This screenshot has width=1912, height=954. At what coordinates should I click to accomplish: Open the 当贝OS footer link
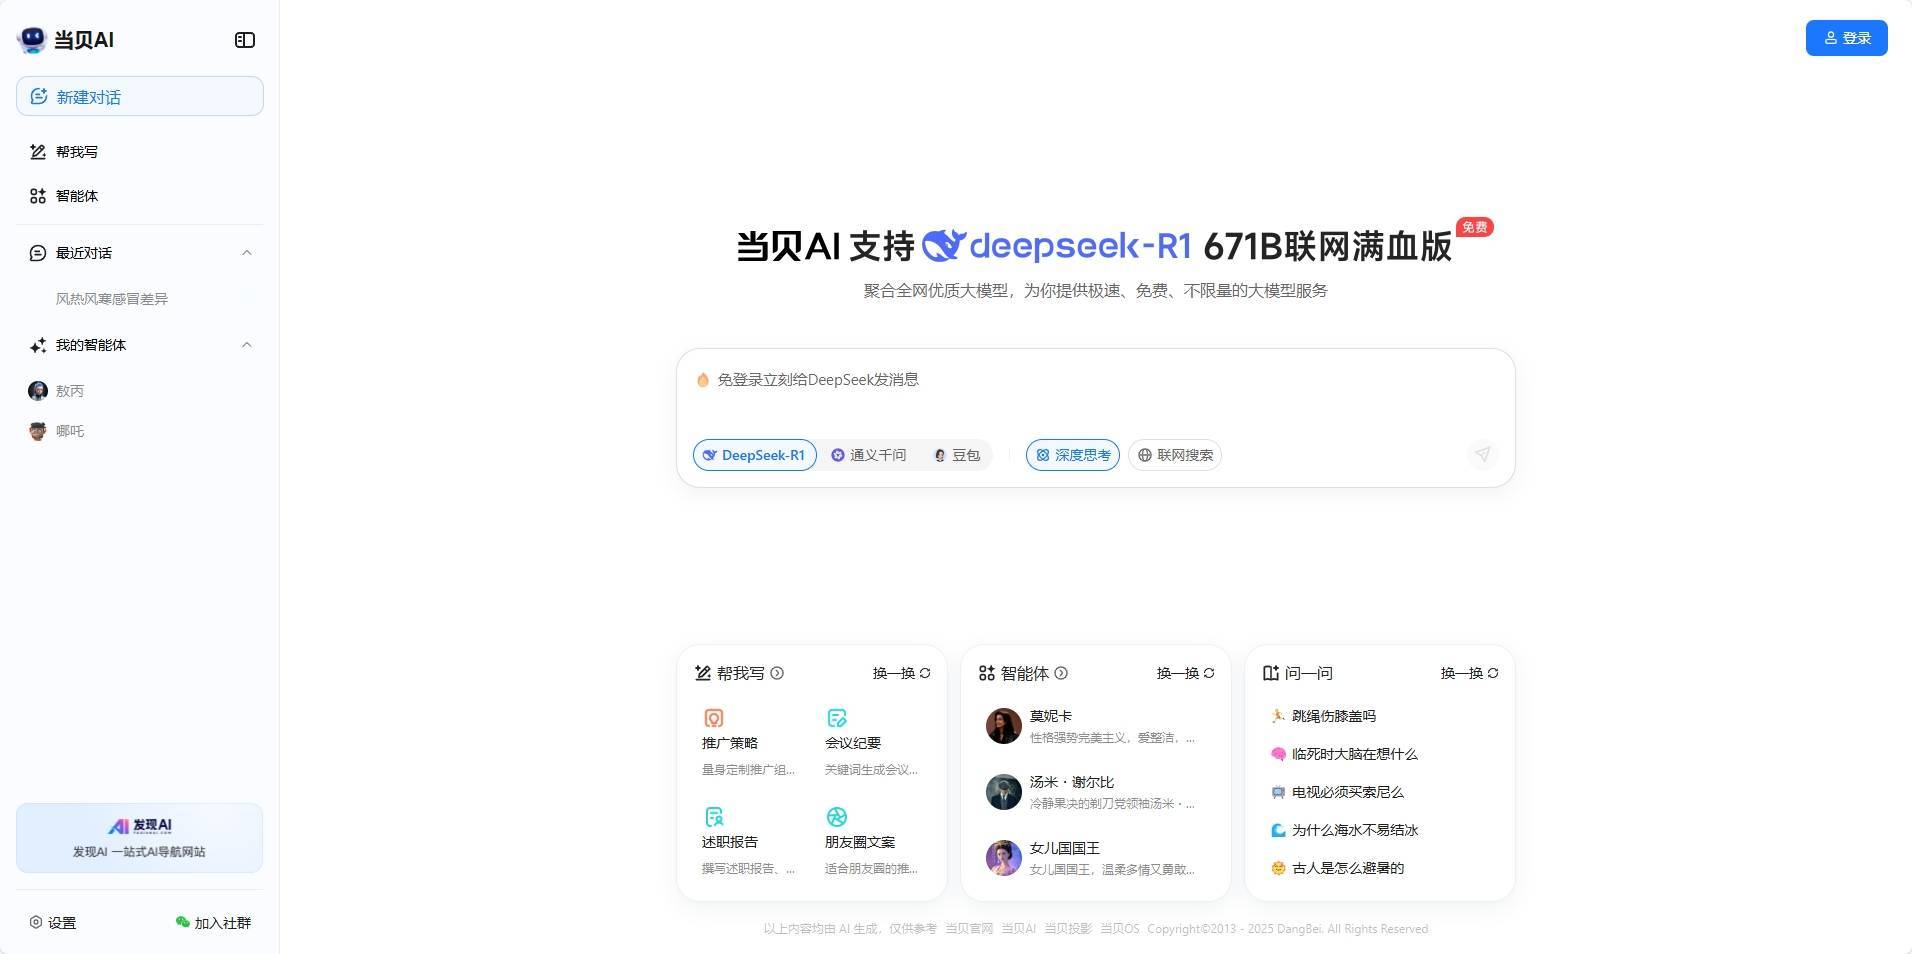point(1120,929)
